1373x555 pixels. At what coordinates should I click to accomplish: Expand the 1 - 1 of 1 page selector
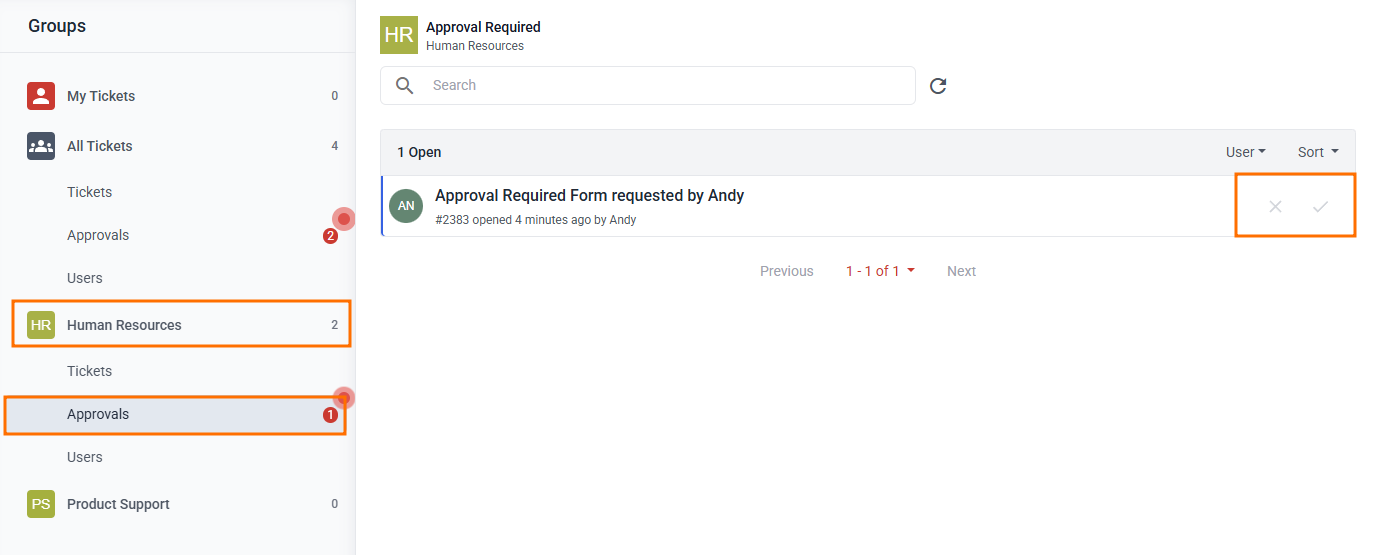[880, 271]
